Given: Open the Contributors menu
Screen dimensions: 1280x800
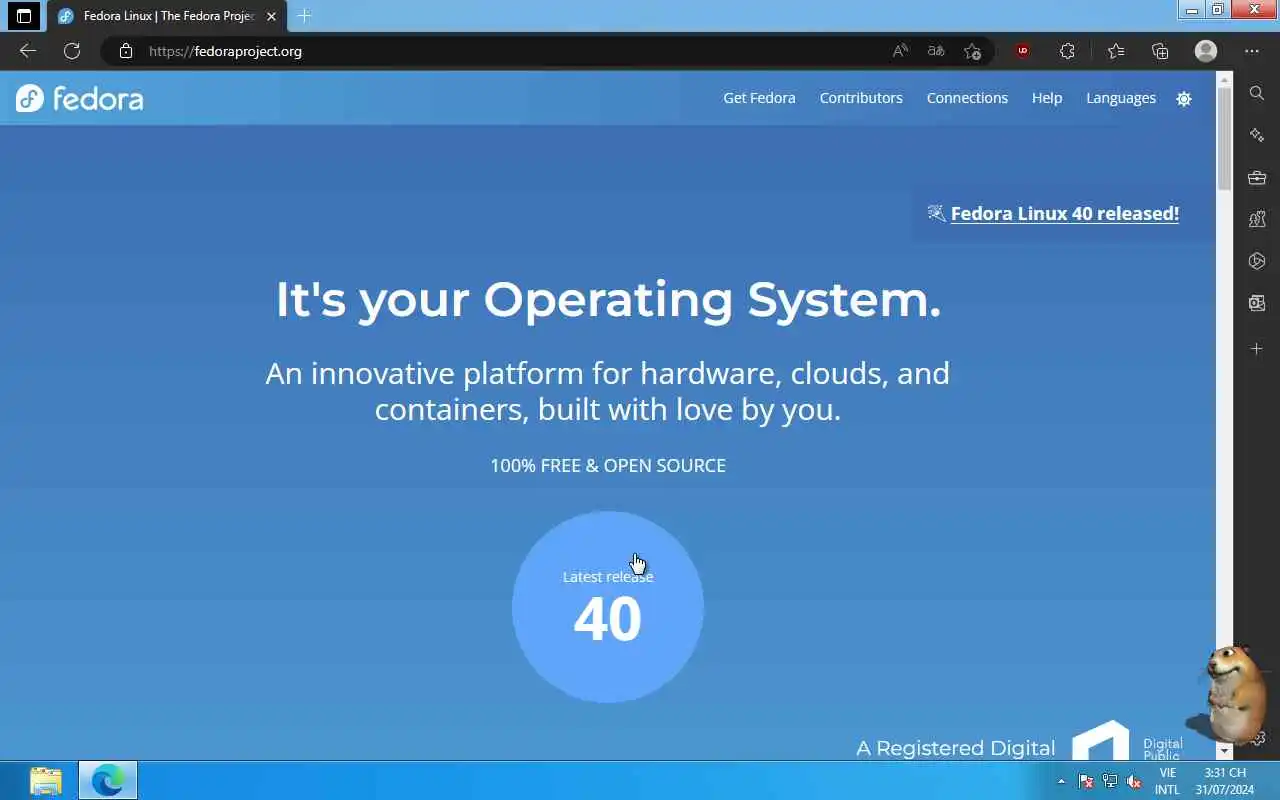Looking at the screenshot, I should pos(861,98).
